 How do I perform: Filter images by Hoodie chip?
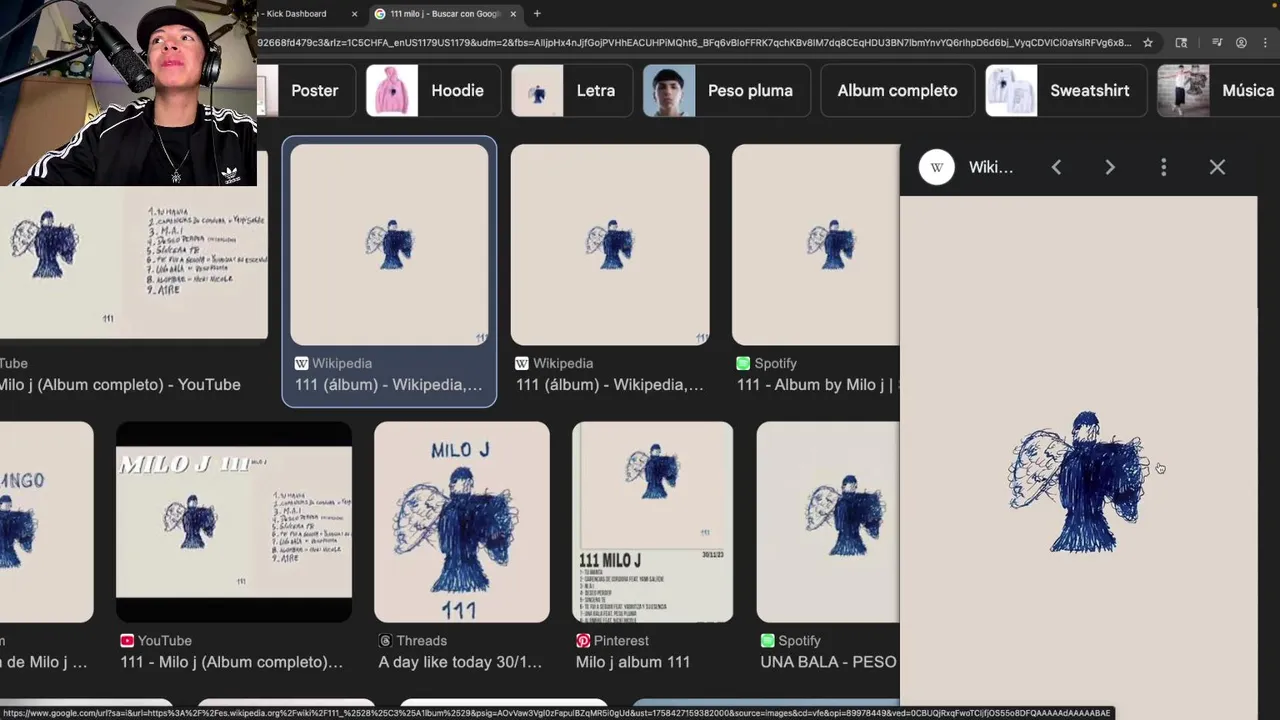pos(433,91)
